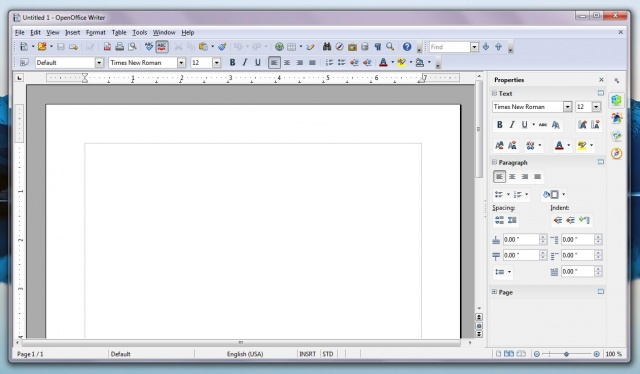This screenshot has width=640, height=374.
Task: Open Find field dropdown arrow
Action: pyautogui.click(x=474, y=47)
